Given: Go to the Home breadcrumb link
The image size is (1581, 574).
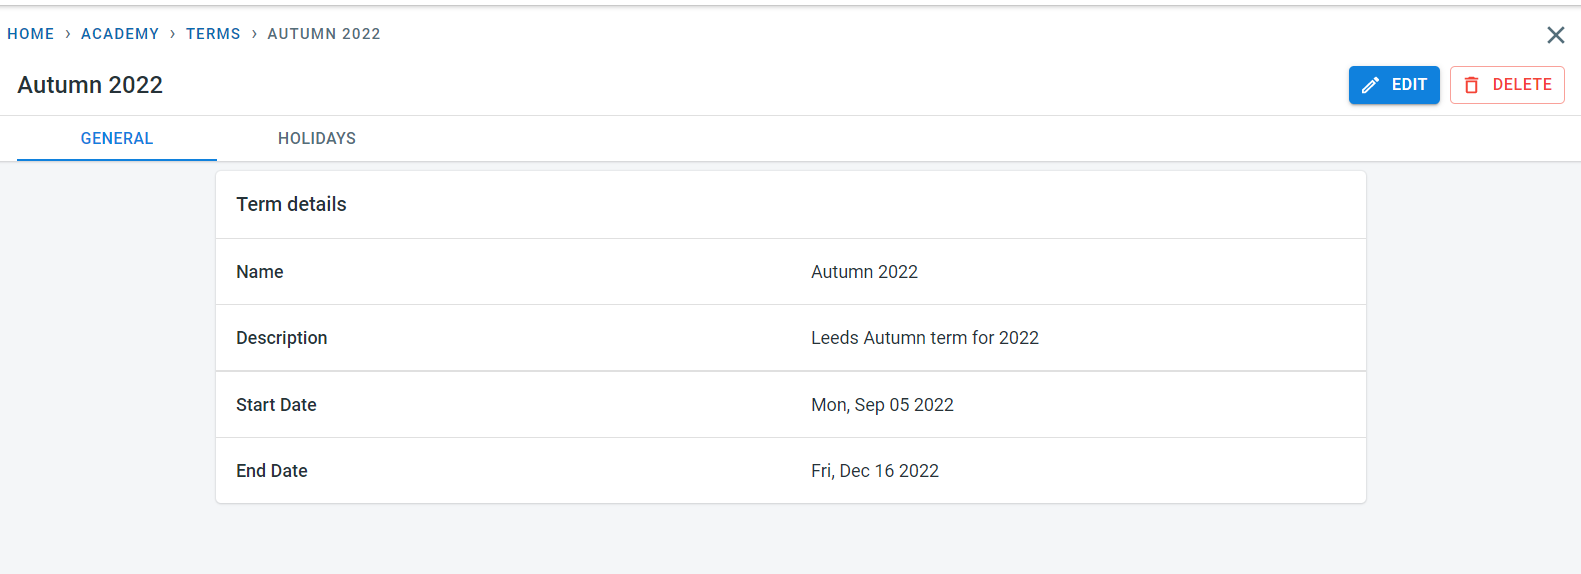Looking at the screenshot, I should tap(31, 34).
